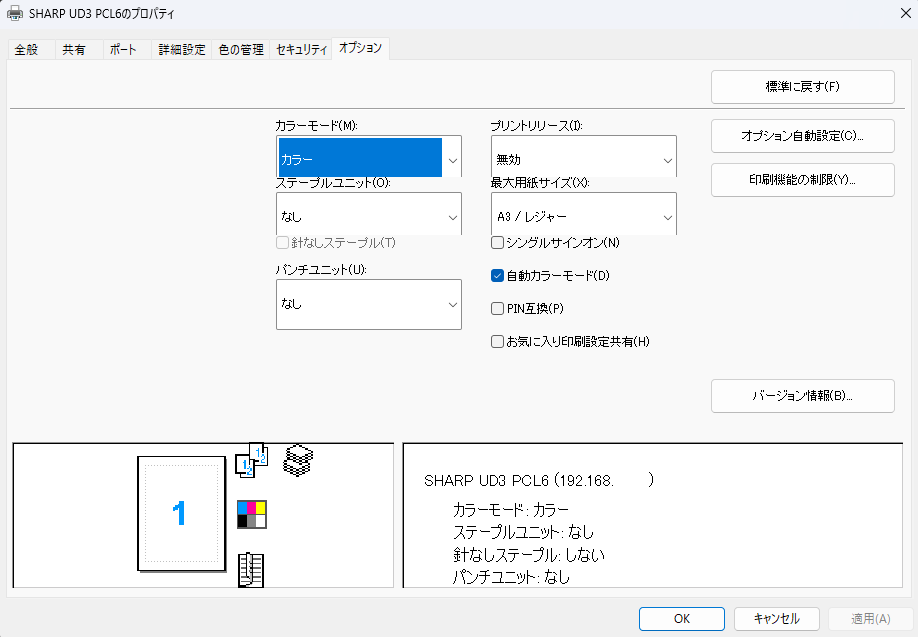The height and width of the screenshot is (637, 918).
Task: Click the 適用 button
Action: click(x=871, y=619)
